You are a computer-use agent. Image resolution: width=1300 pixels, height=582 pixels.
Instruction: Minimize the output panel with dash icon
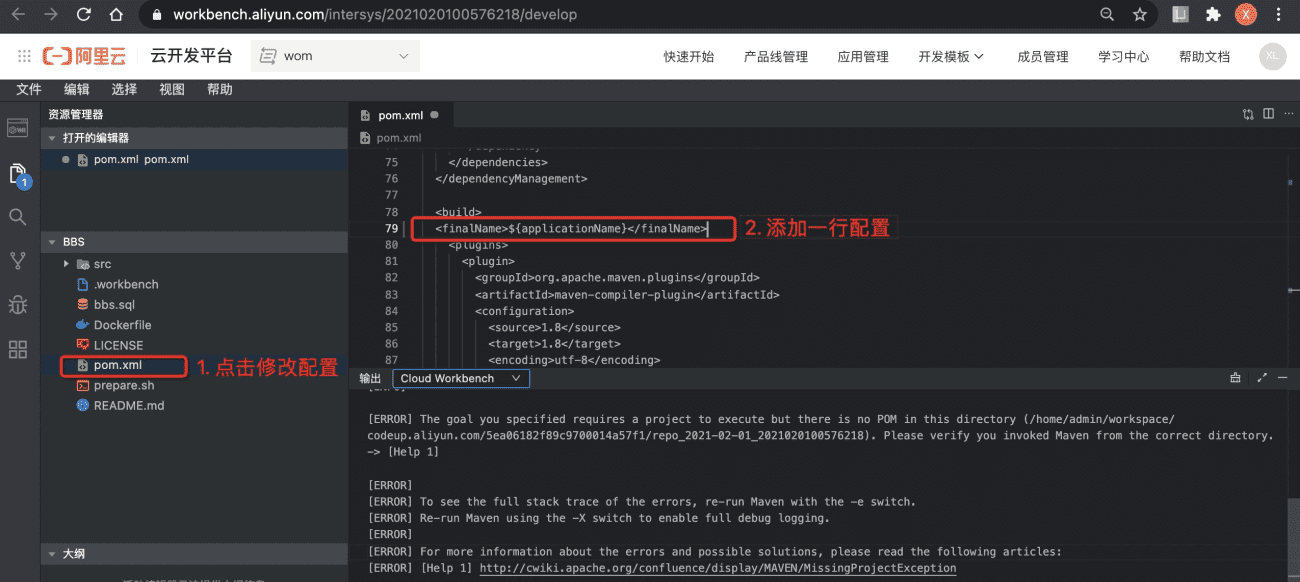click(1283, 378)
